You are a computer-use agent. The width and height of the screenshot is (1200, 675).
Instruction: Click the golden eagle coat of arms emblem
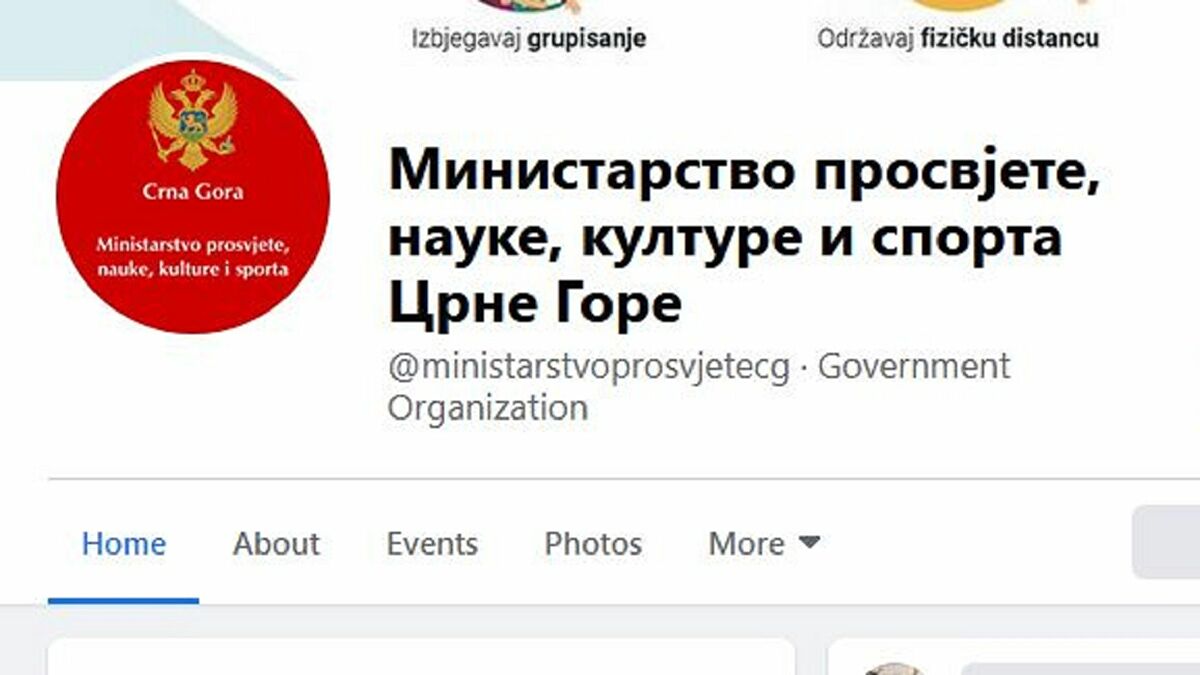coord(193,119)
